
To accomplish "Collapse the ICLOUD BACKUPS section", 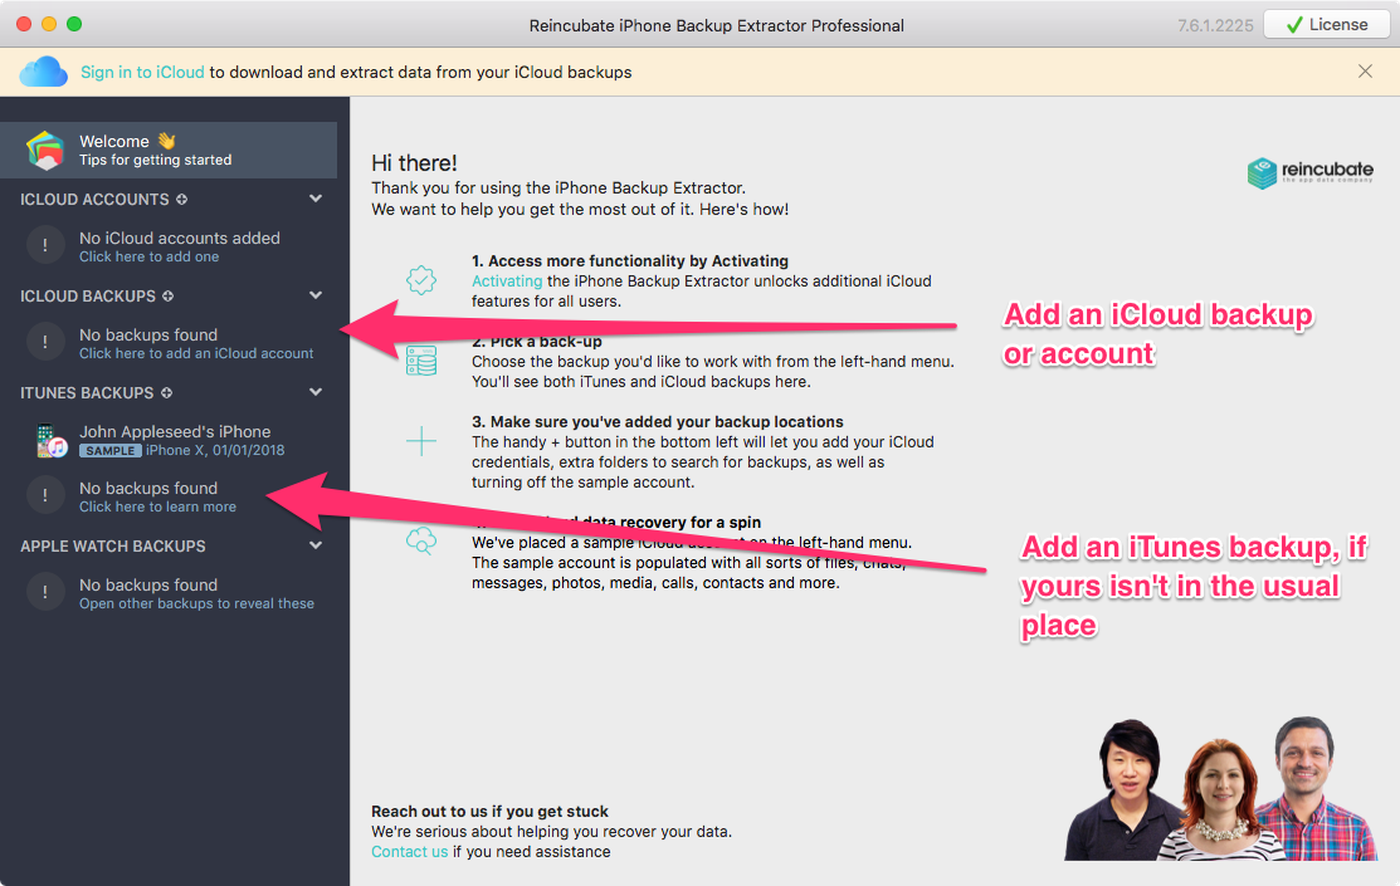I will point(316,296).
